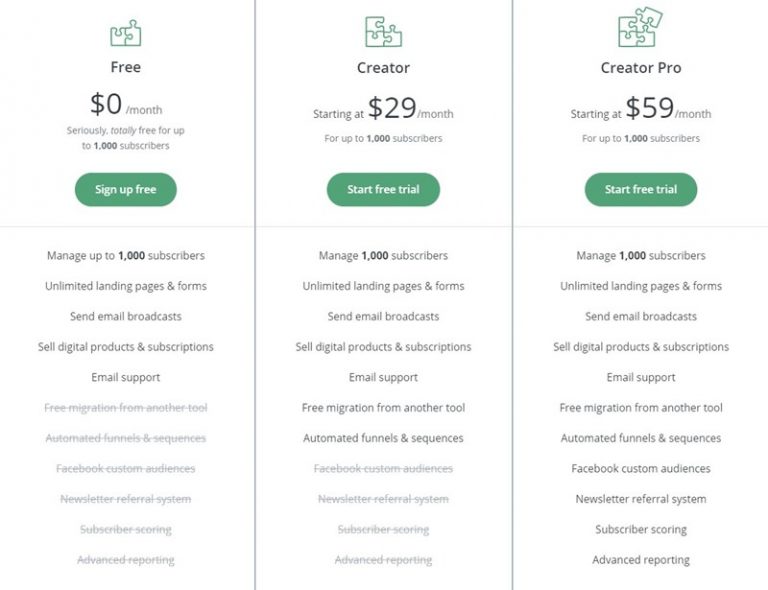Click the Creator plan puzzle icon

point(383,32)
